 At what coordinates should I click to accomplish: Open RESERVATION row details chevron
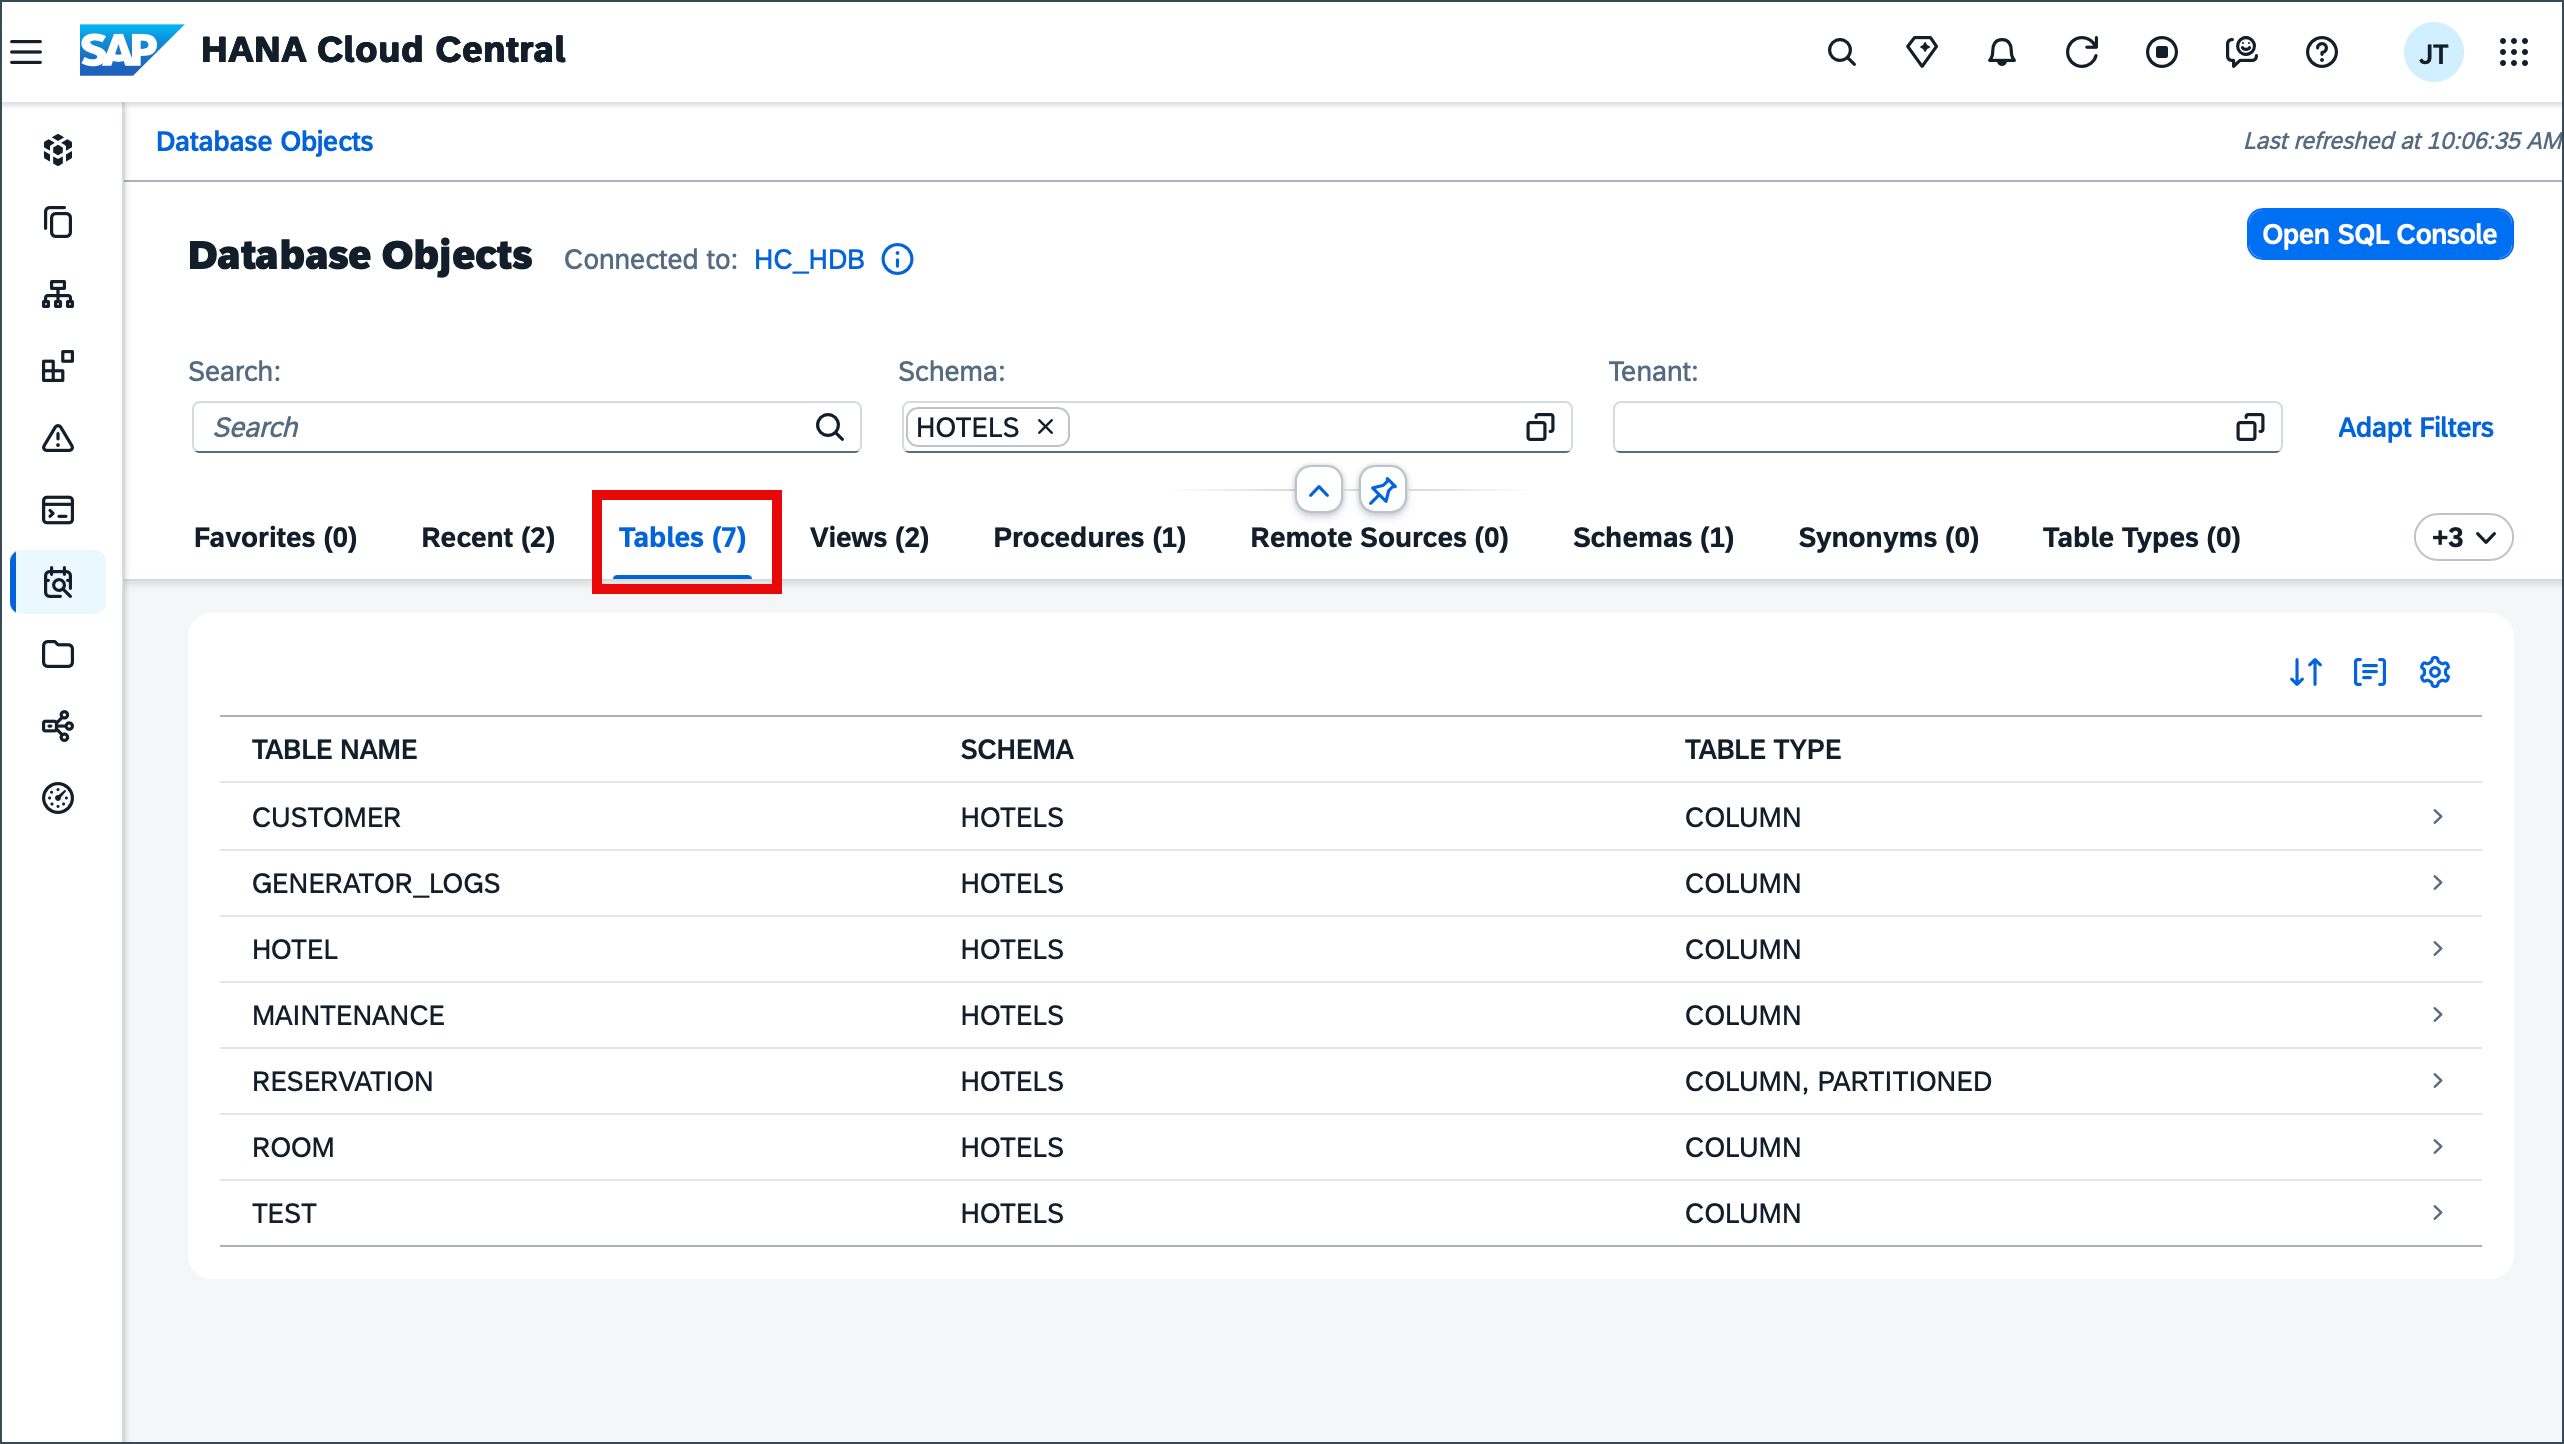tap(2438, 1081)
